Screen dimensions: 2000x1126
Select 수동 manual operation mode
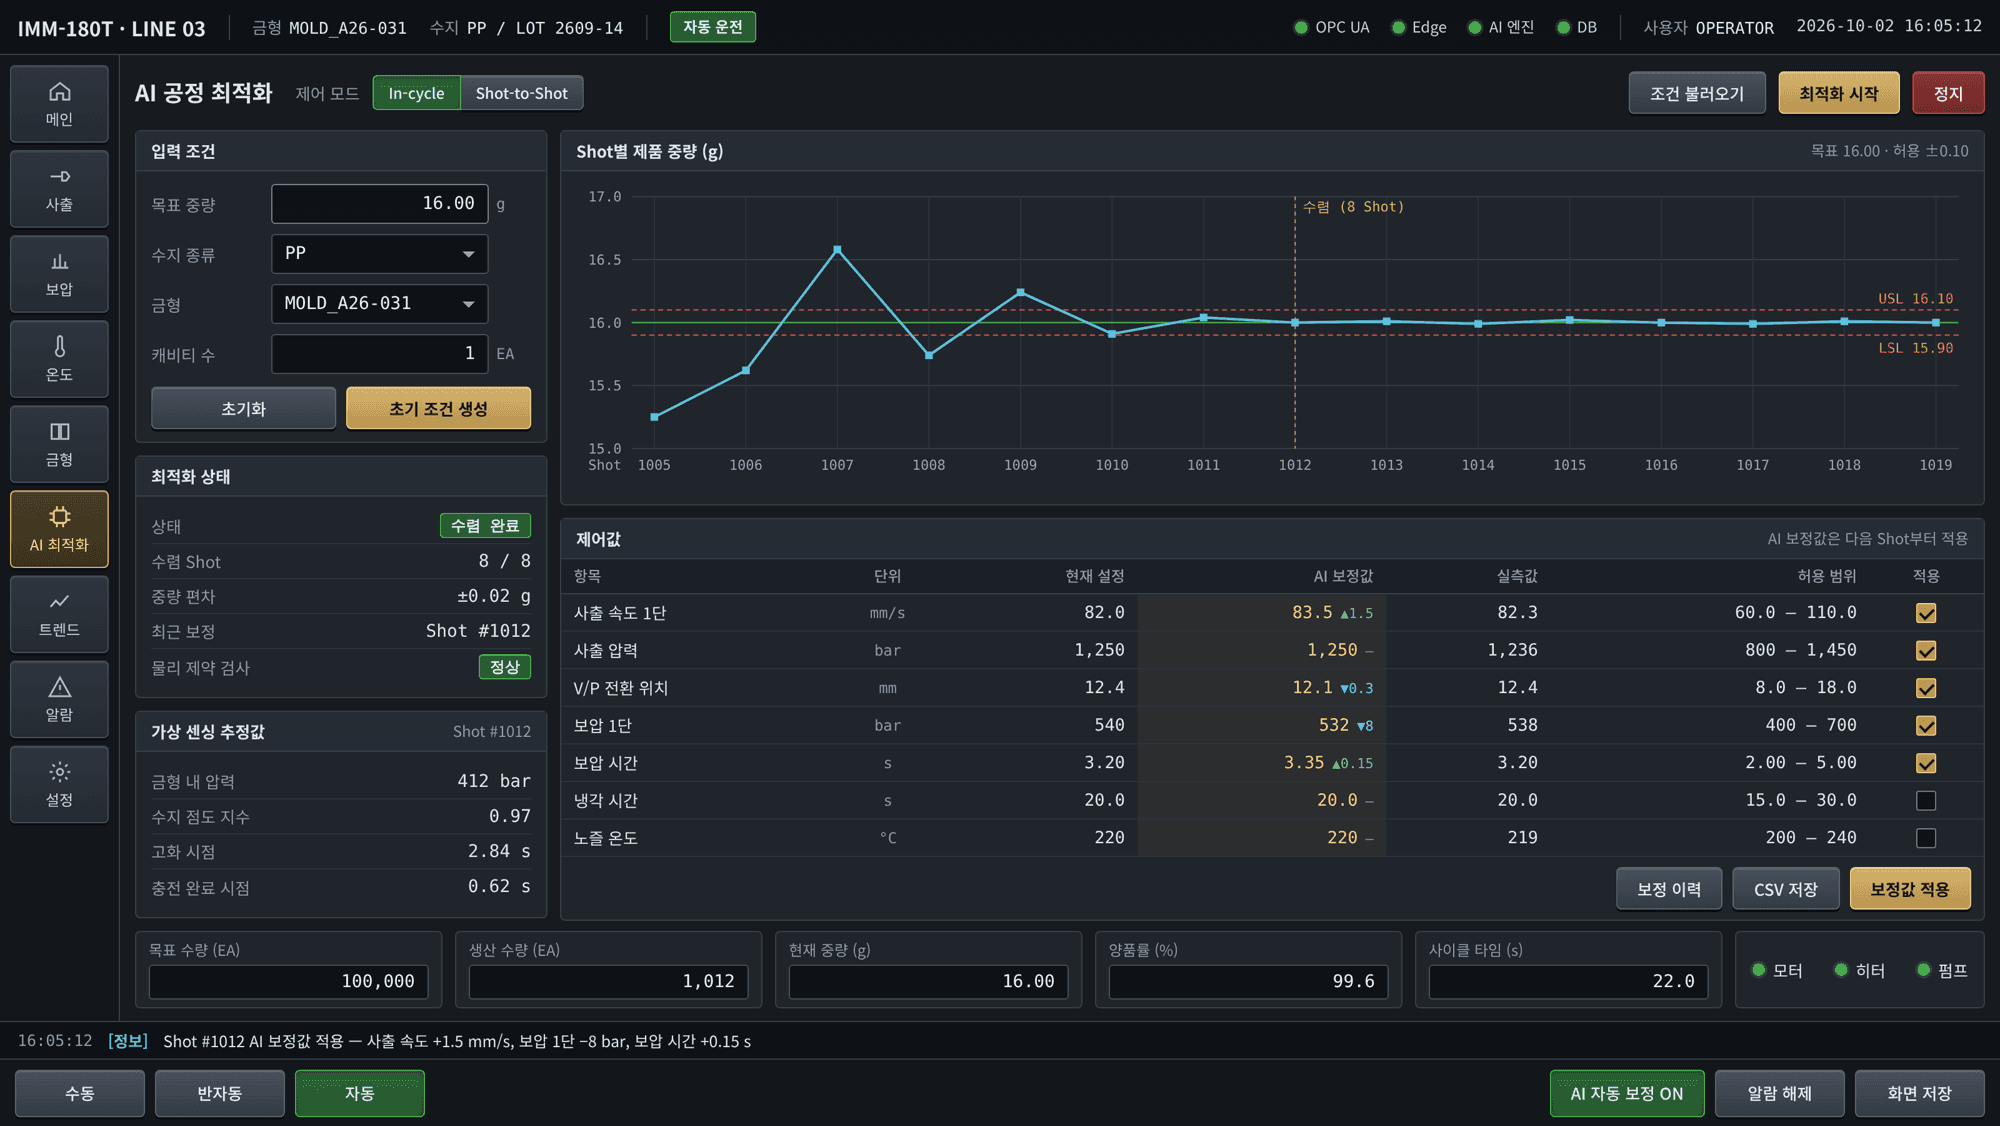(80, 1093)
